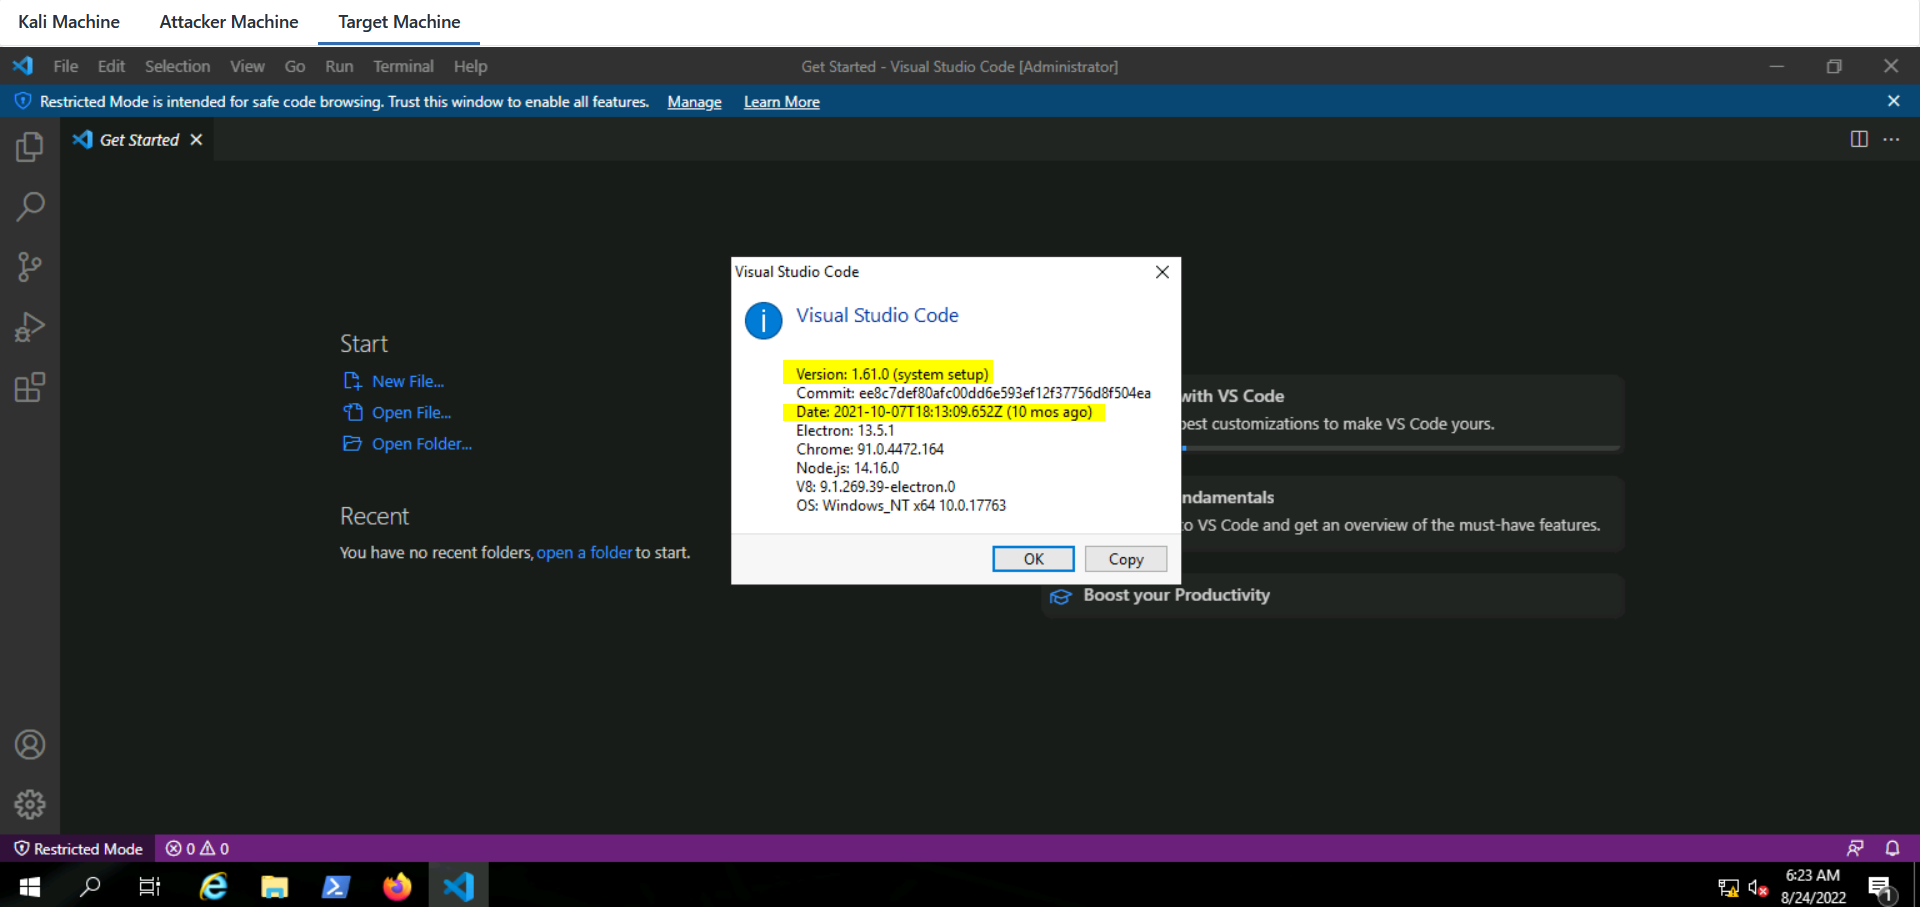Image resolution: width=1920 pixels, height=907 pixels.
Task: Open the Run menu
Action: coord(339,66)
